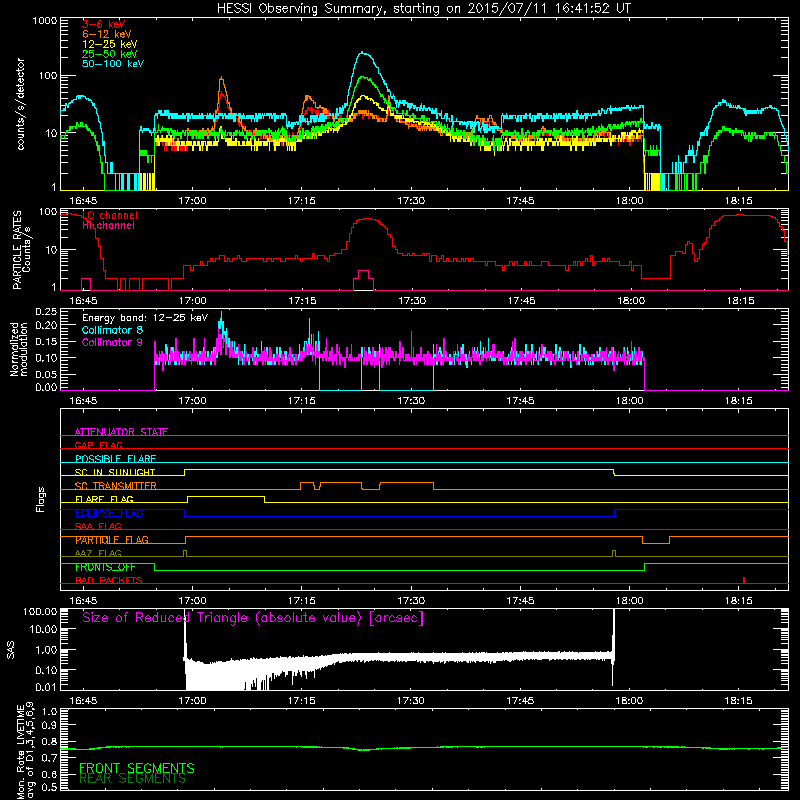Click the 18:00 tick label under particle rates plot
The height and width of the screenshot is (800, 800).
click(x=630, y=301)
